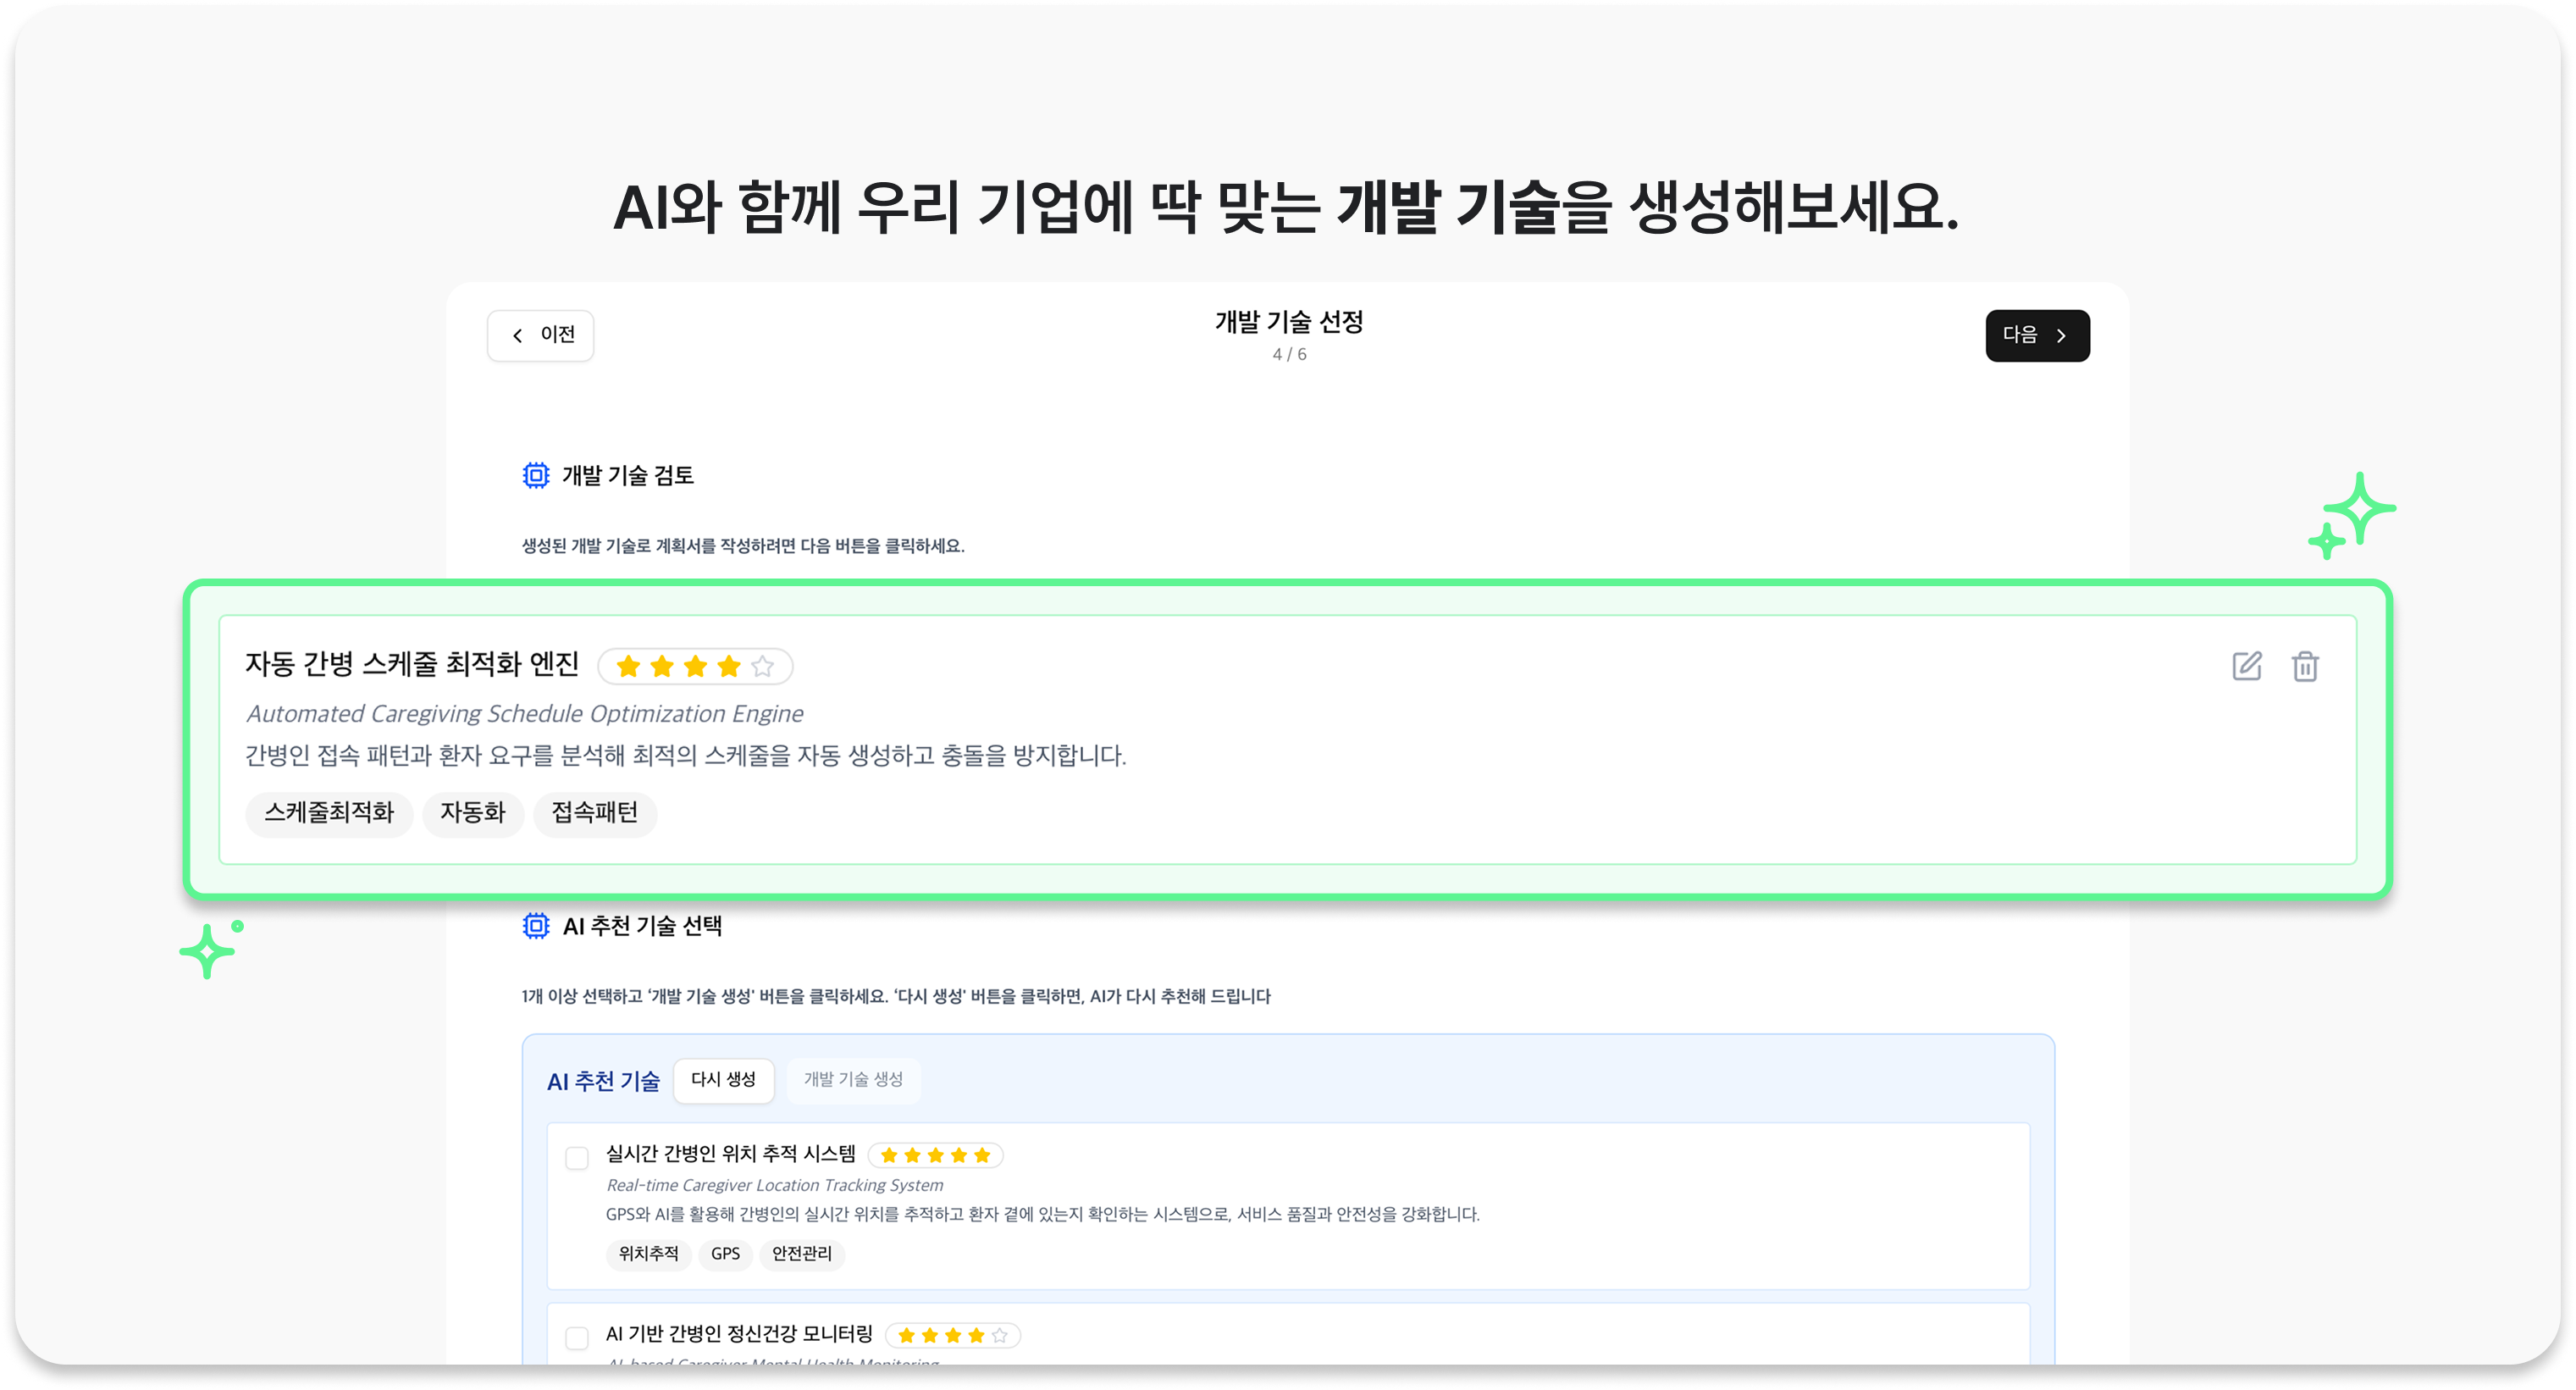The width and height of the screenshot is (2576, 1390).
Task: Click the chip icon beside AI 추천 기술 선택
Action: (536, 926)
